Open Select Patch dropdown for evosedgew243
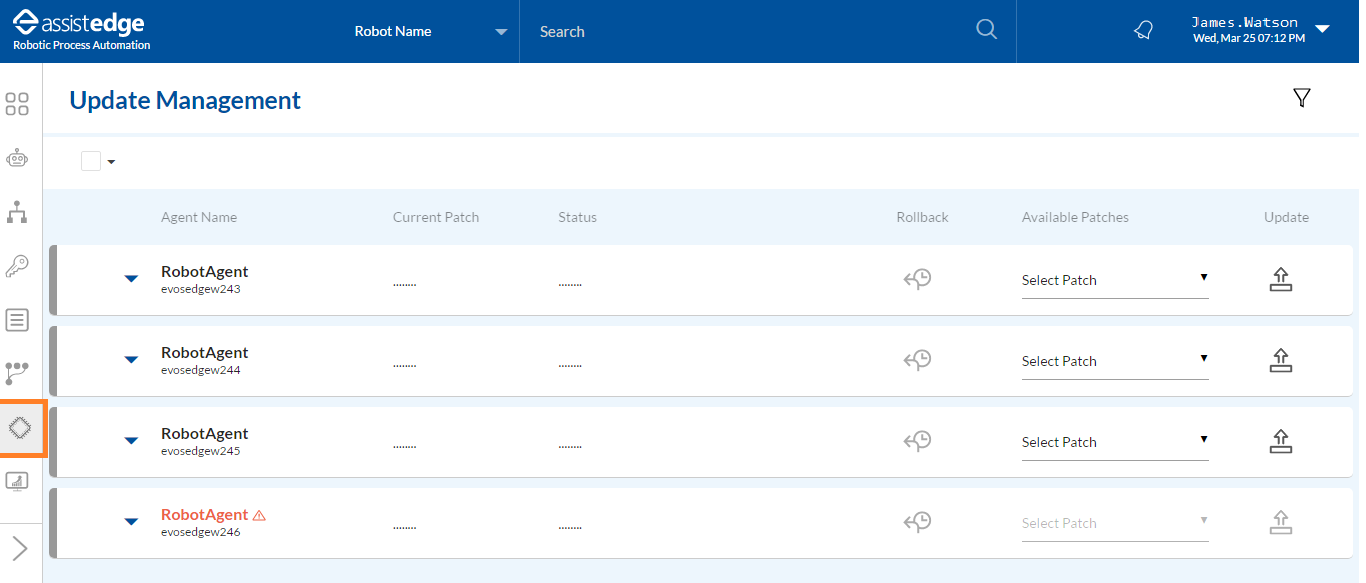The image size is (1366, 583). pos(1115,280)
